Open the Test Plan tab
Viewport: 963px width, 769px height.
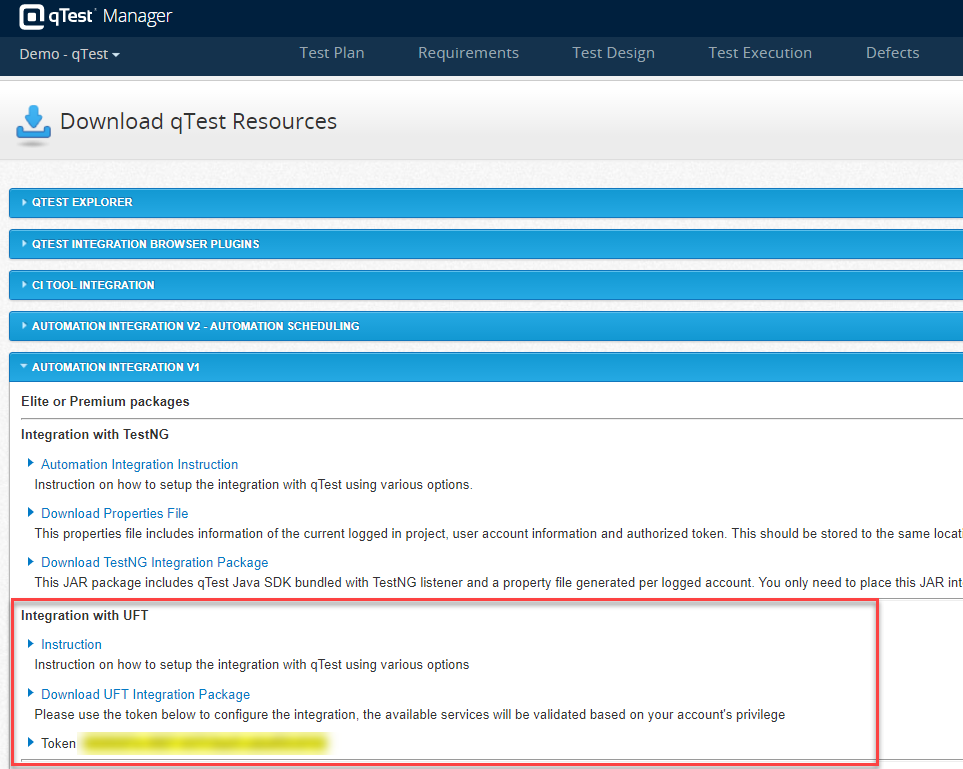point(332,53)
